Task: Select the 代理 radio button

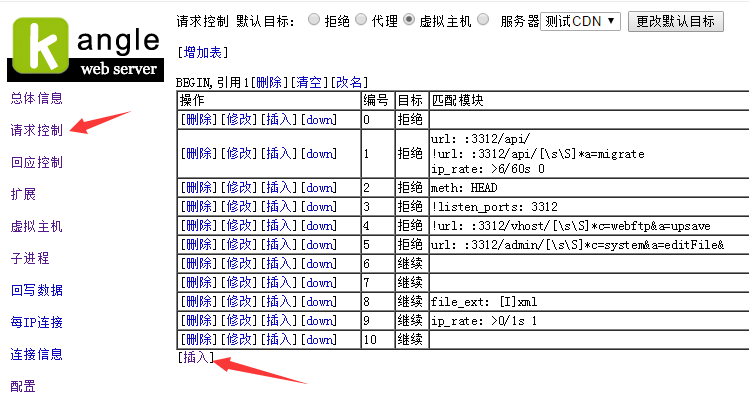Action: click(x=363, y=20)
